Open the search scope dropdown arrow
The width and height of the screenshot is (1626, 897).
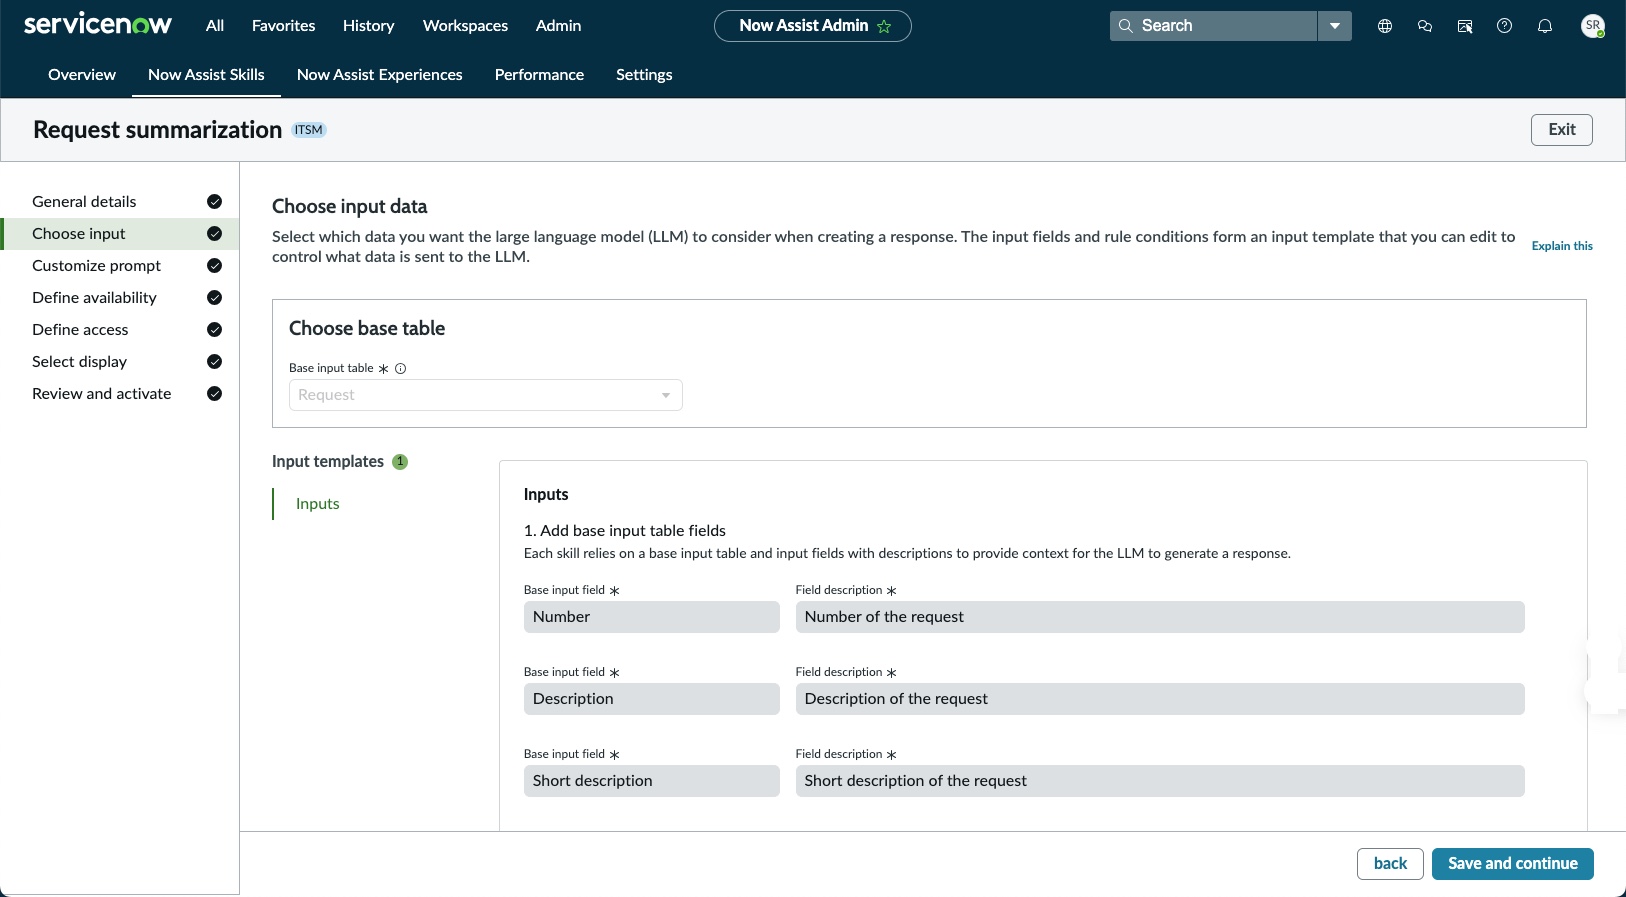click(1334, 26)
